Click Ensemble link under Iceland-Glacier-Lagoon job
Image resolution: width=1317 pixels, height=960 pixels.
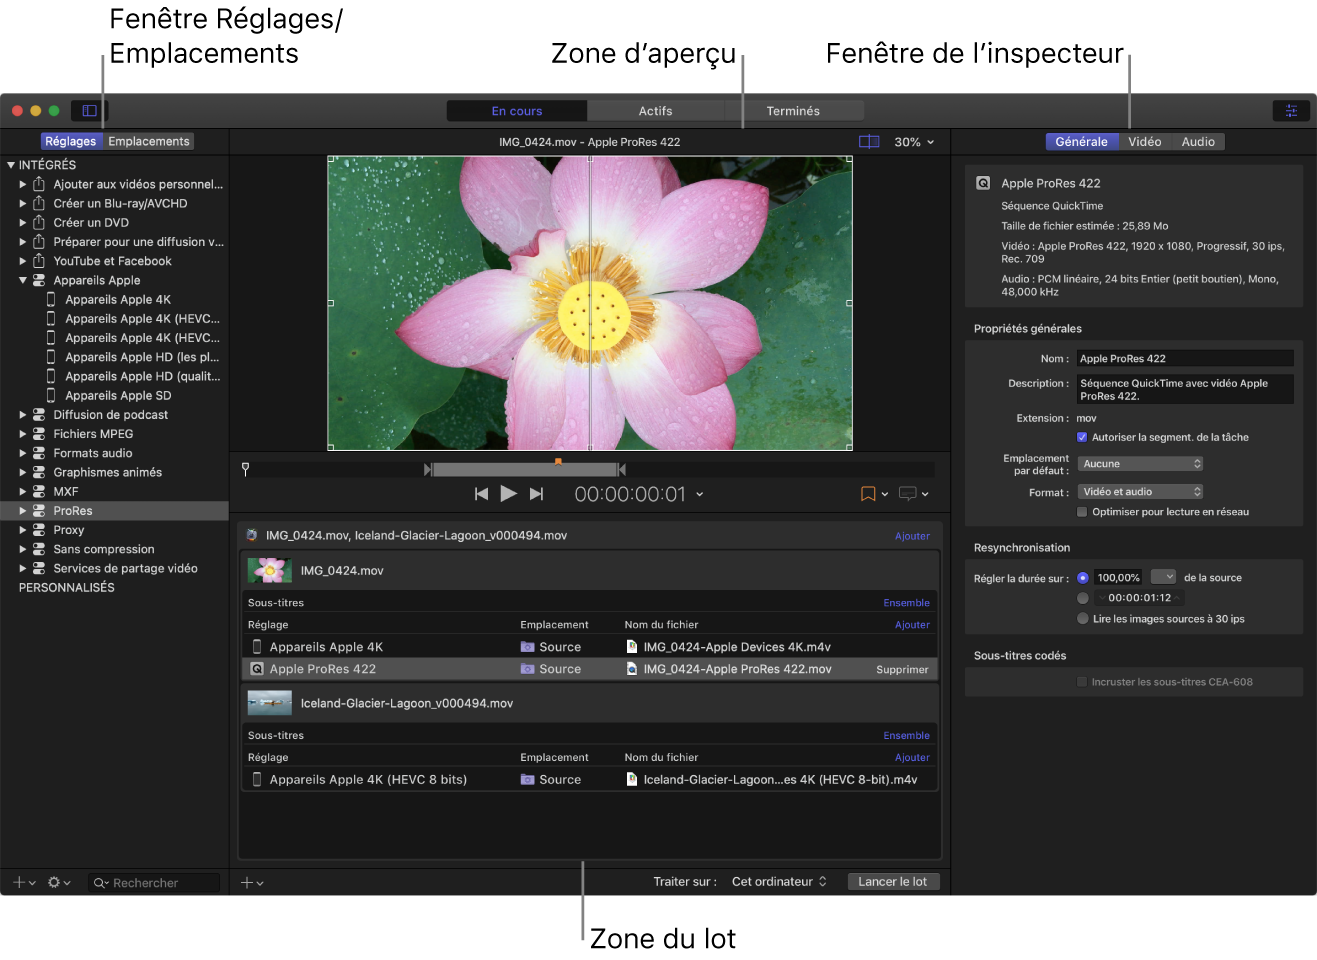tap(906, 736)
